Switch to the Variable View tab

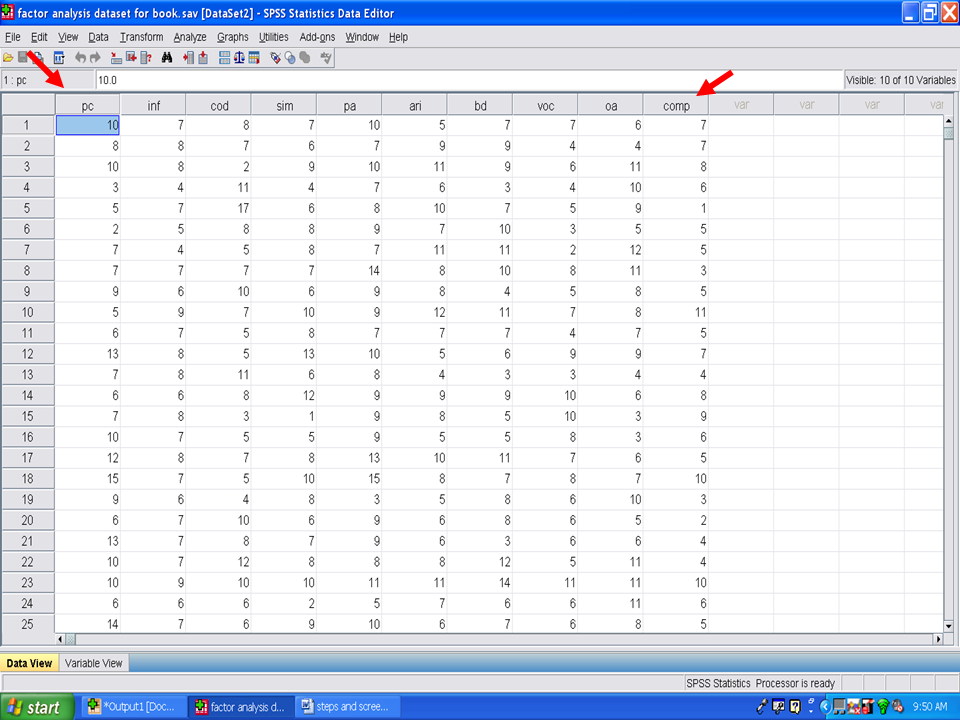93,663
